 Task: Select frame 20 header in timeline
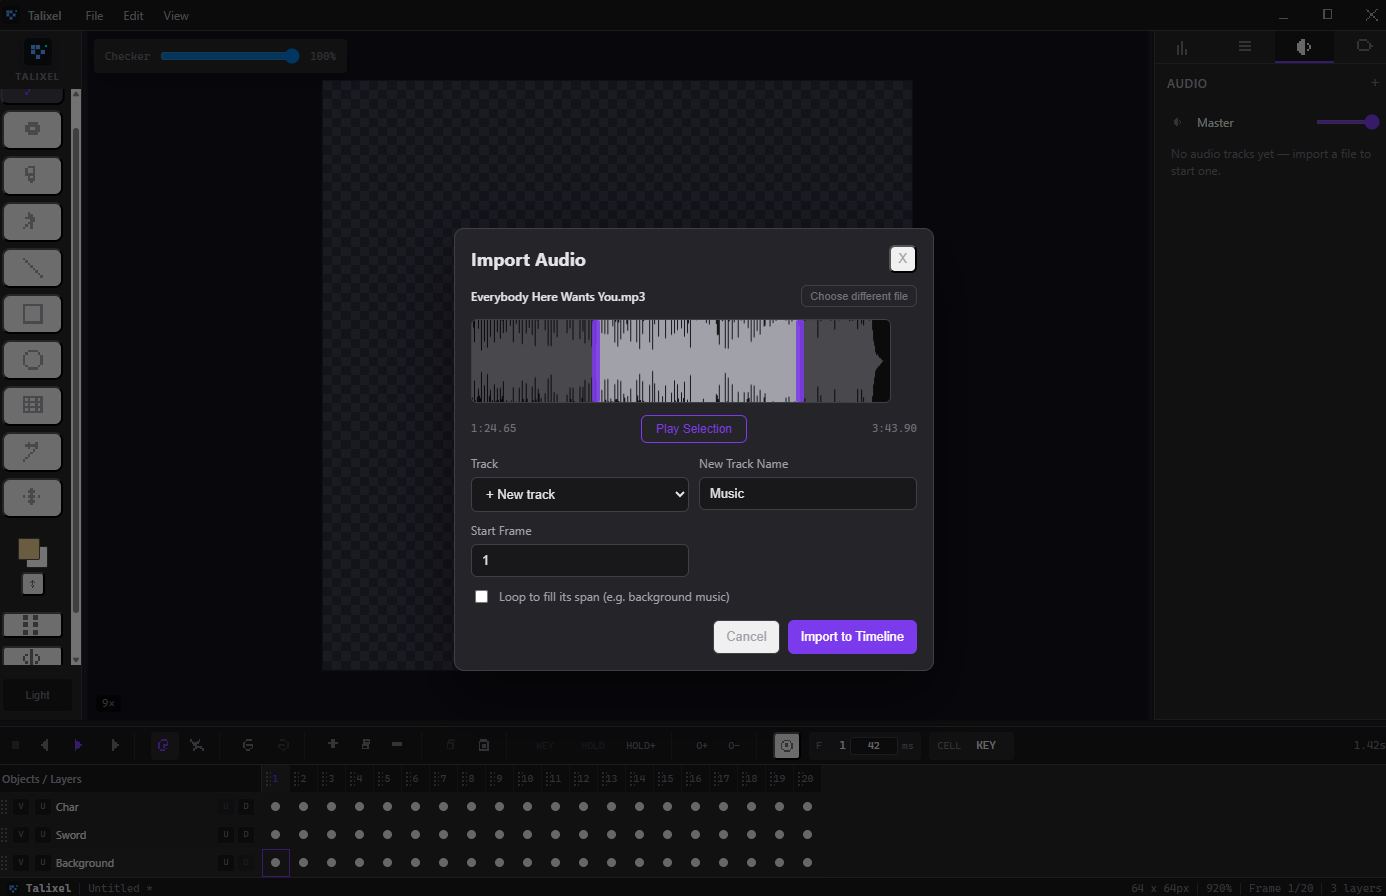pos(807,778)
